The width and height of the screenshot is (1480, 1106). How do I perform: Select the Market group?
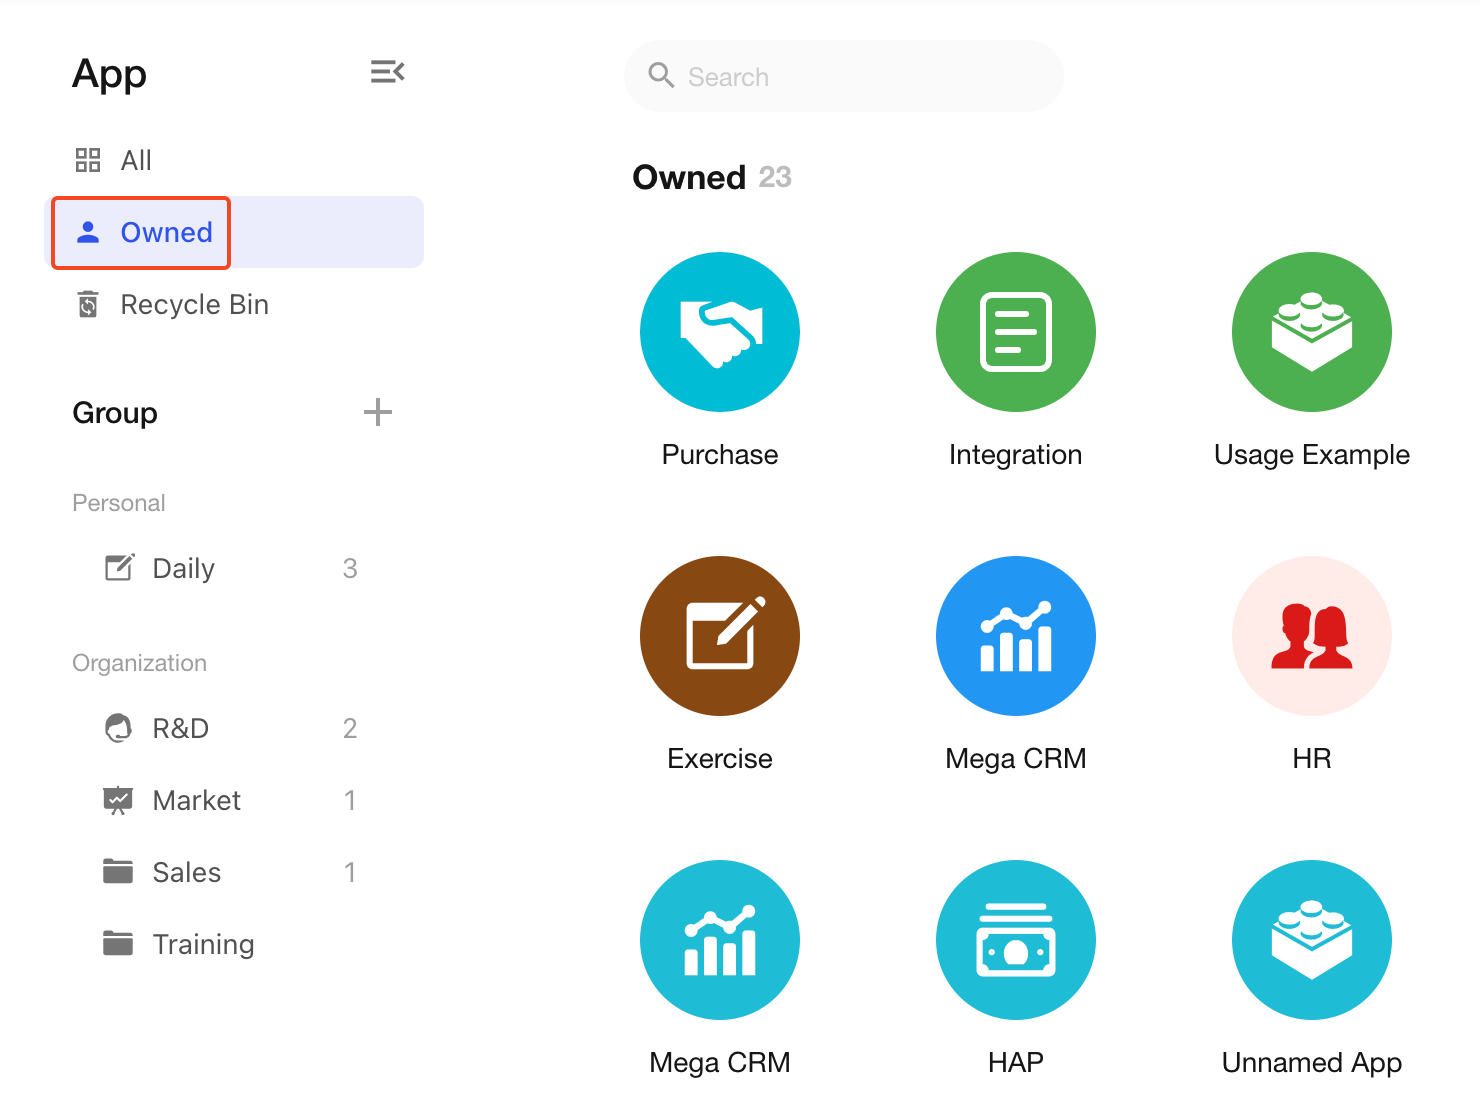click(x=196, y=800)
